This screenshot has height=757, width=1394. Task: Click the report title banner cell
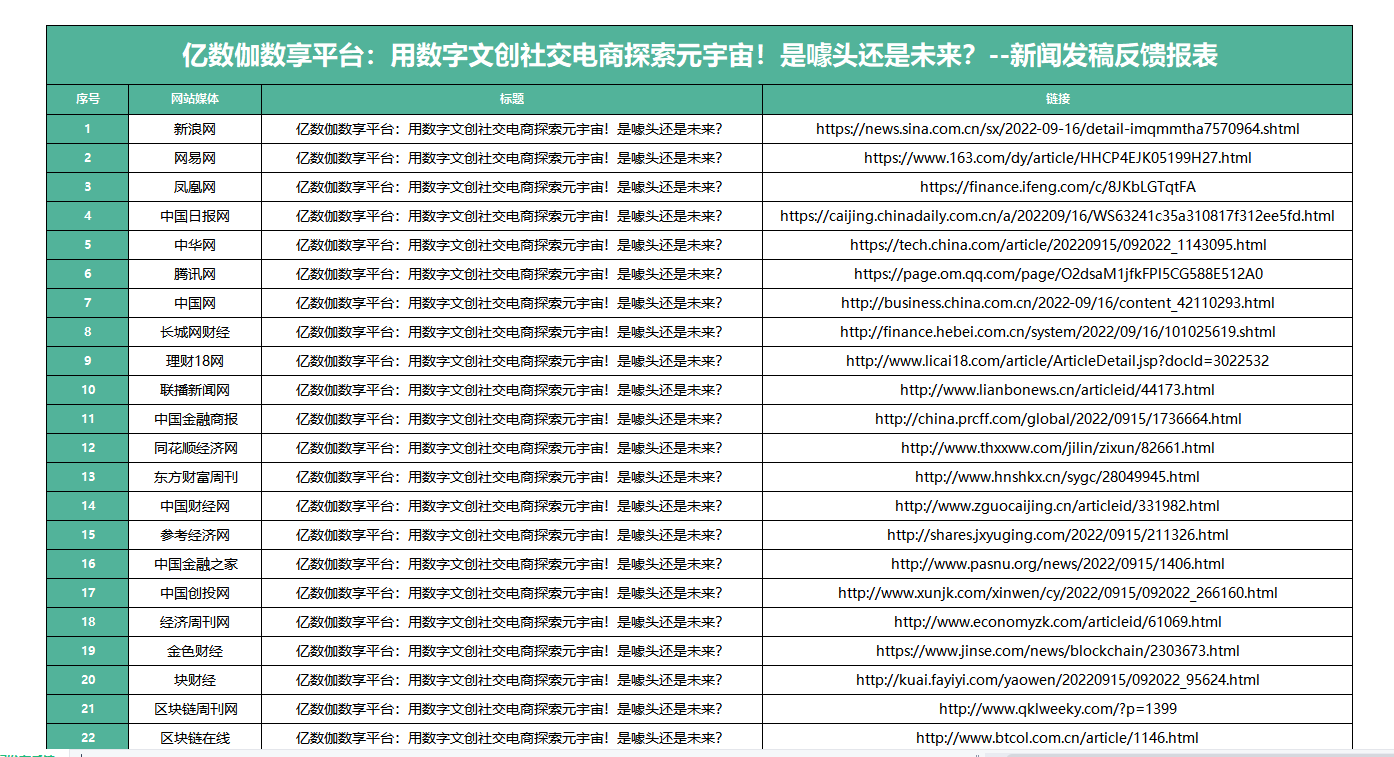click(699, 55)
